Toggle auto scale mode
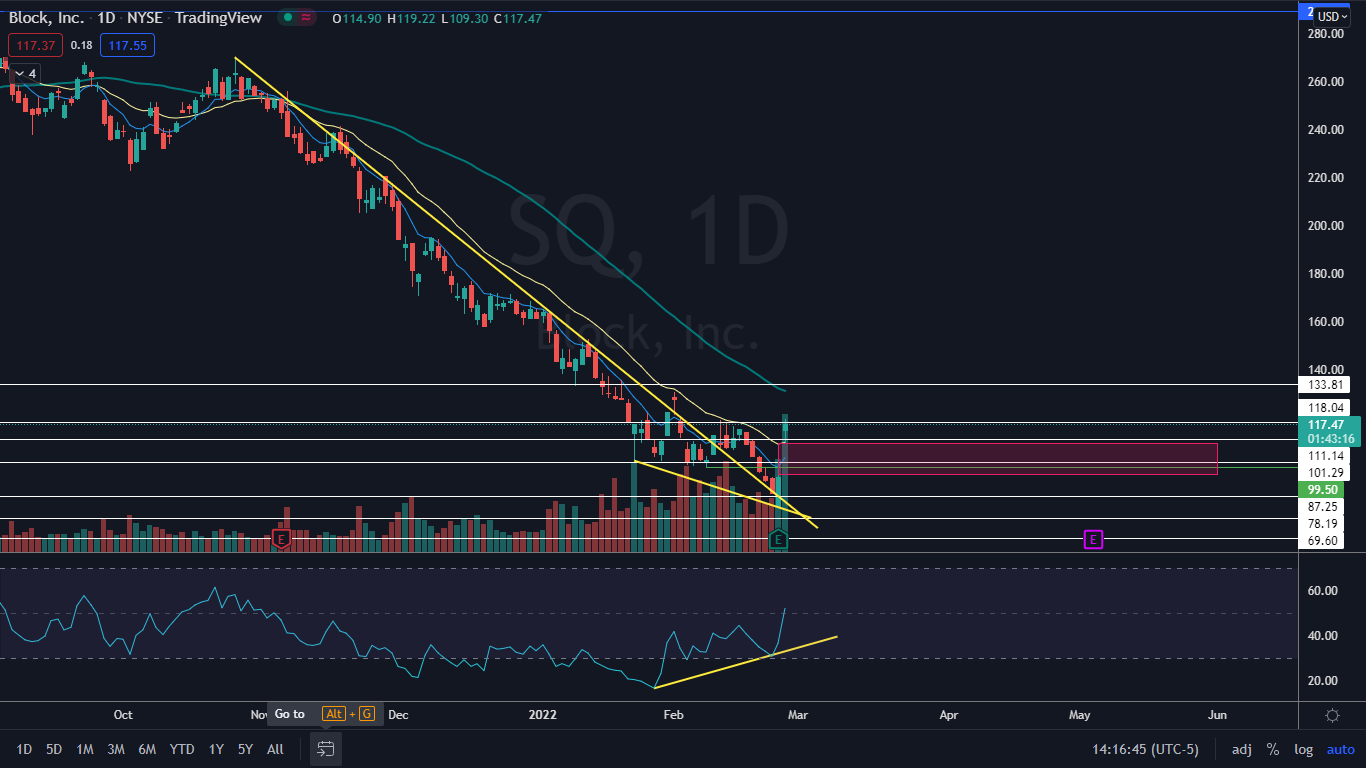 tap(1340, 749)
